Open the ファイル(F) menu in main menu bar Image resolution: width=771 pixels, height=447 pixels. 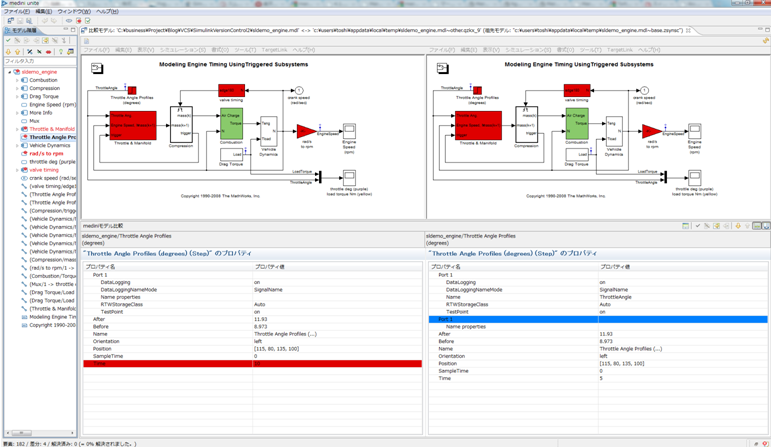pyautogui.click(x=14, y=12)
